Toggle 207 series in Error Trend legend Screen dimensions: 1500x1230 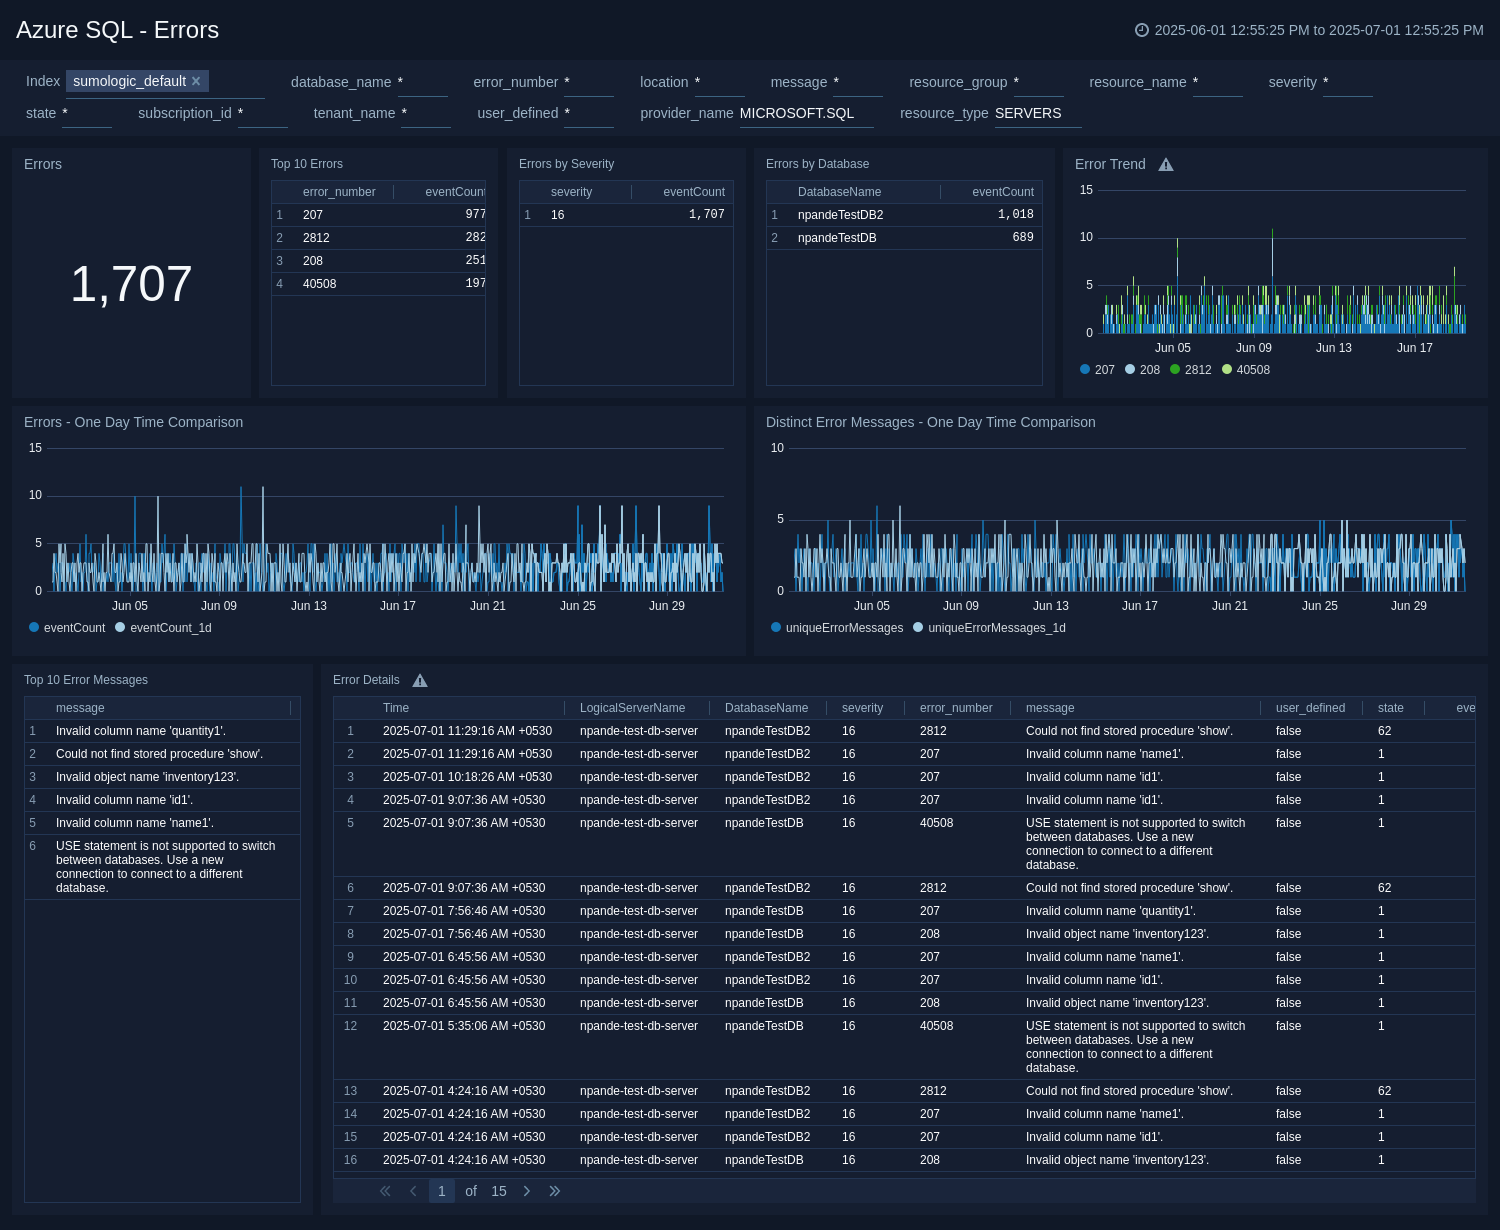[1097, 370]
